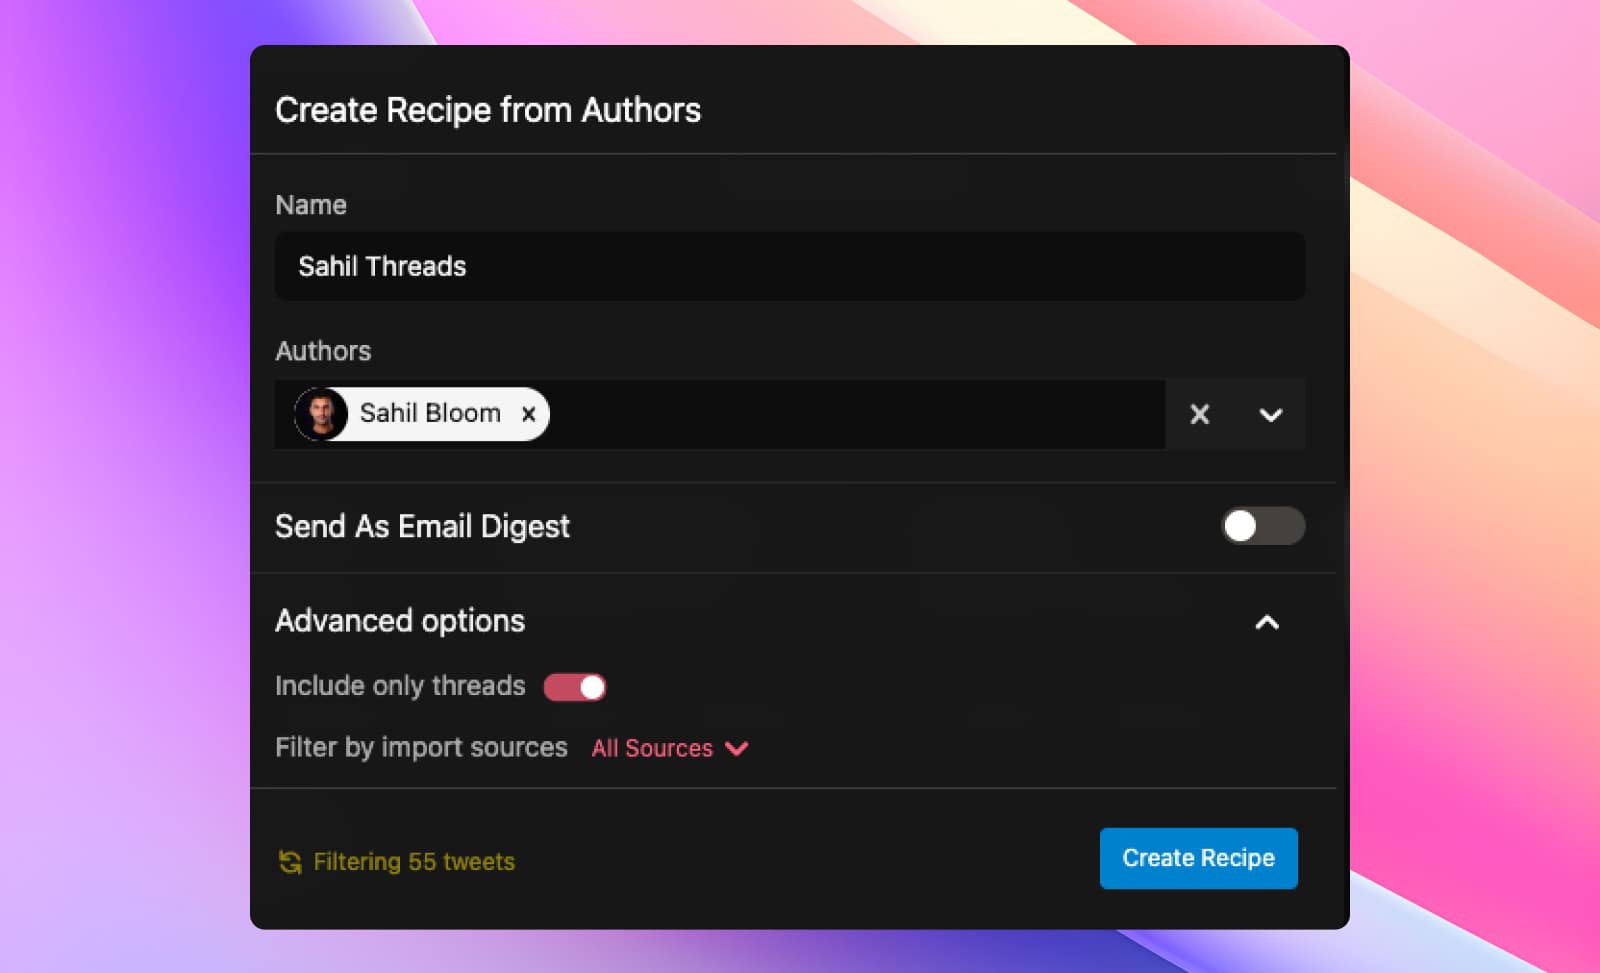Image resolution: width=1600 pixels, height=973 pixels.
Task: Click the Advanced options heading
Action: pyautogui.click(x=400, y=621)
